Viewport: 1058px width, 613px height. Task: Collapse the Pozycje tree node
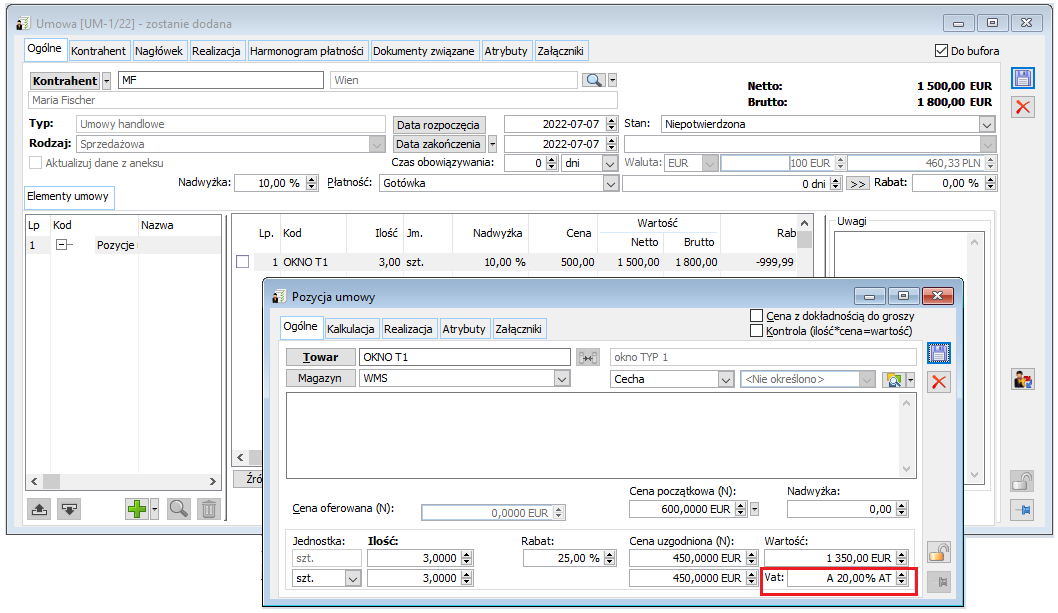coord(62,244)
